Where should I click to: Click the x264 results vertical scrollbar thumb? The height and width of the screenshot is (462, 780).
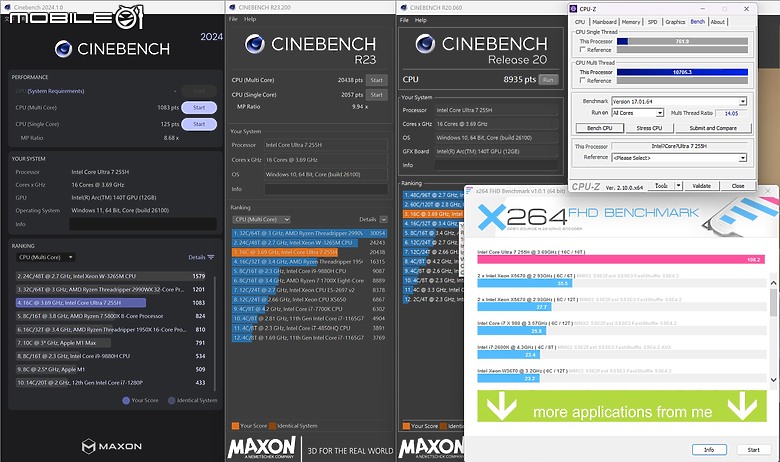pyautogui.click(x=774, y=302)
